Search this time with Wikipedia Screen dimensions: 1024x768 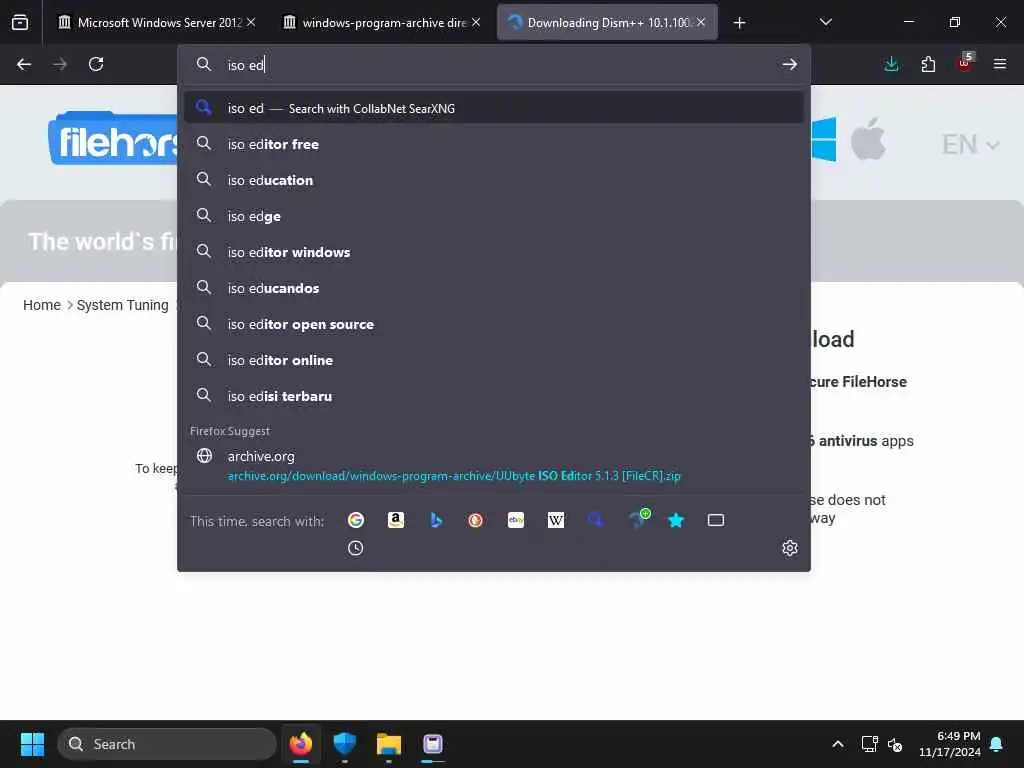click(556, 520)
